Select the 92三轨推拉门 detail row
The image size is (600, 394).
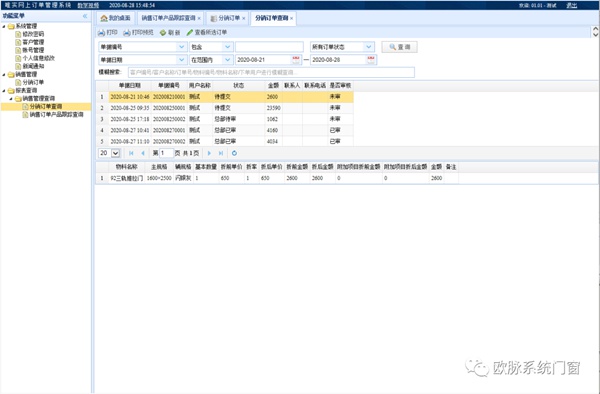click(277, 178)
